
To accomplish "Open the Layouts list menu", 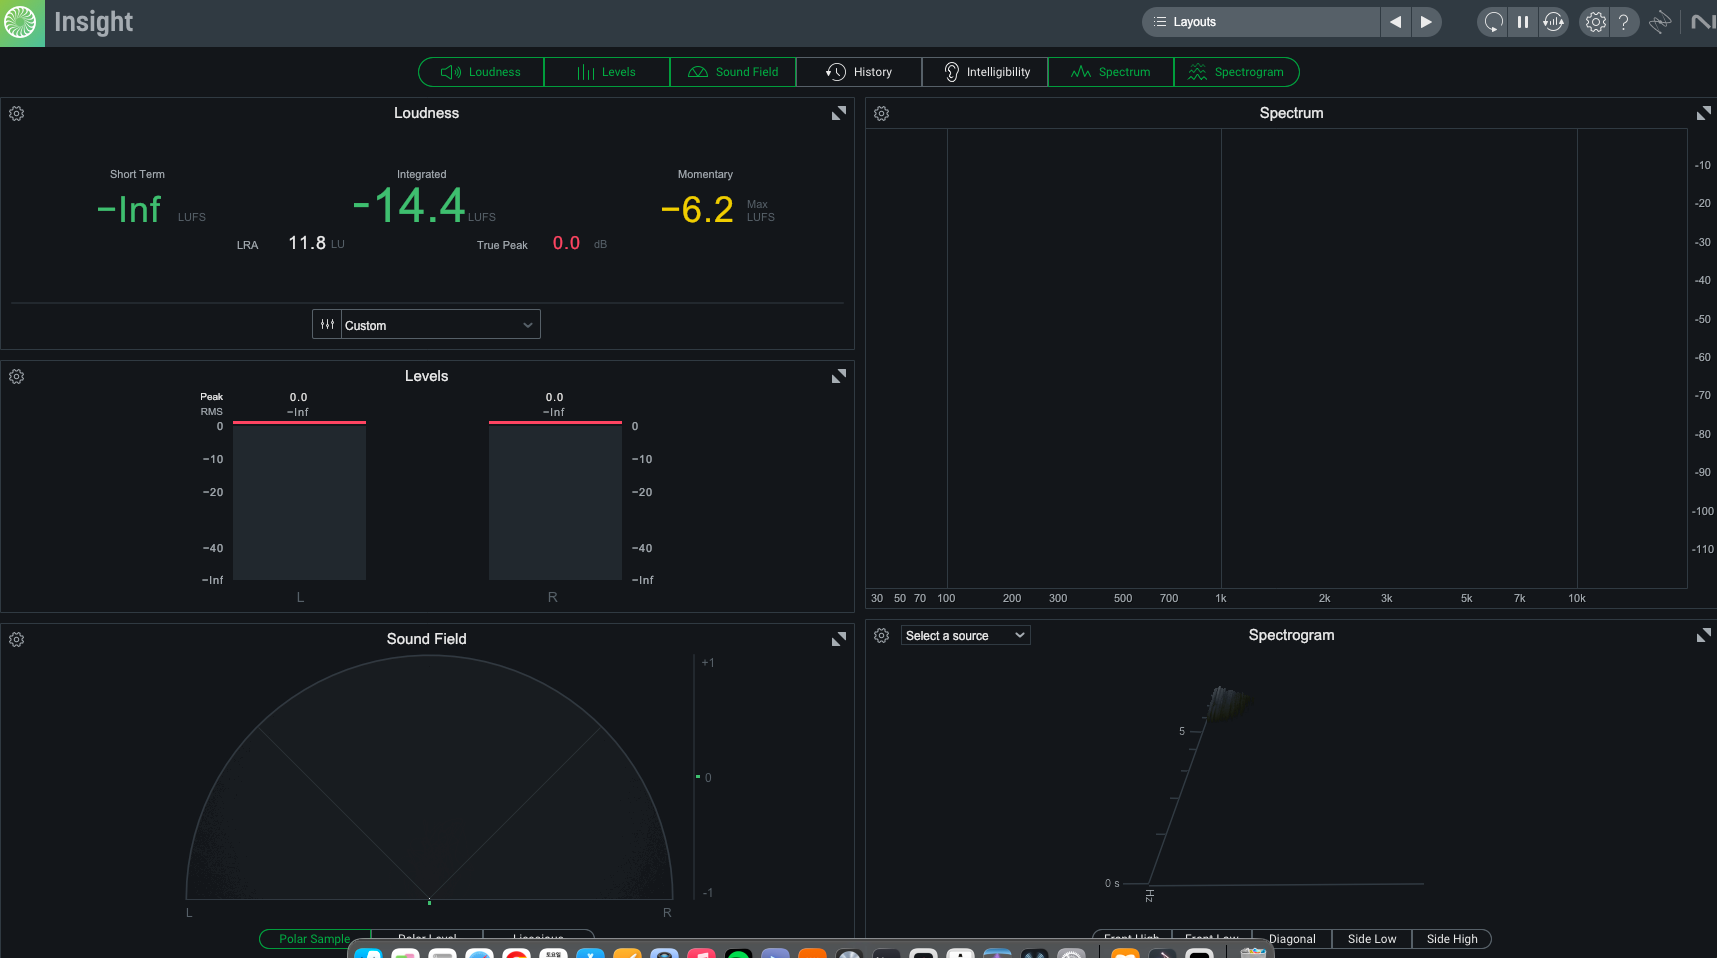I will point(1260,22).
